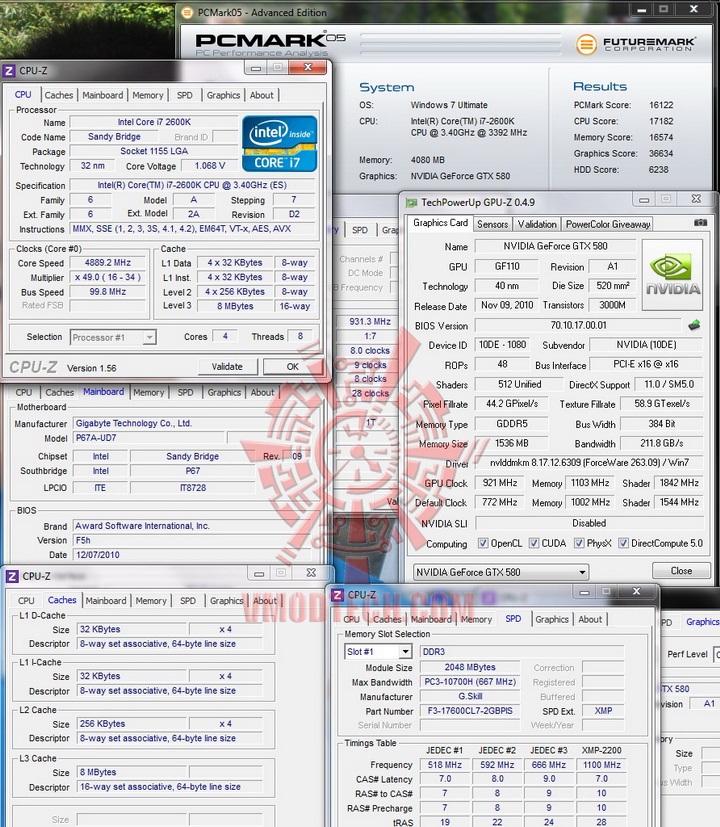Open the Processor #1 selection dropdown
Image resolution: width=720 pixels, height=827 pixels.
[x=113, y=337]
